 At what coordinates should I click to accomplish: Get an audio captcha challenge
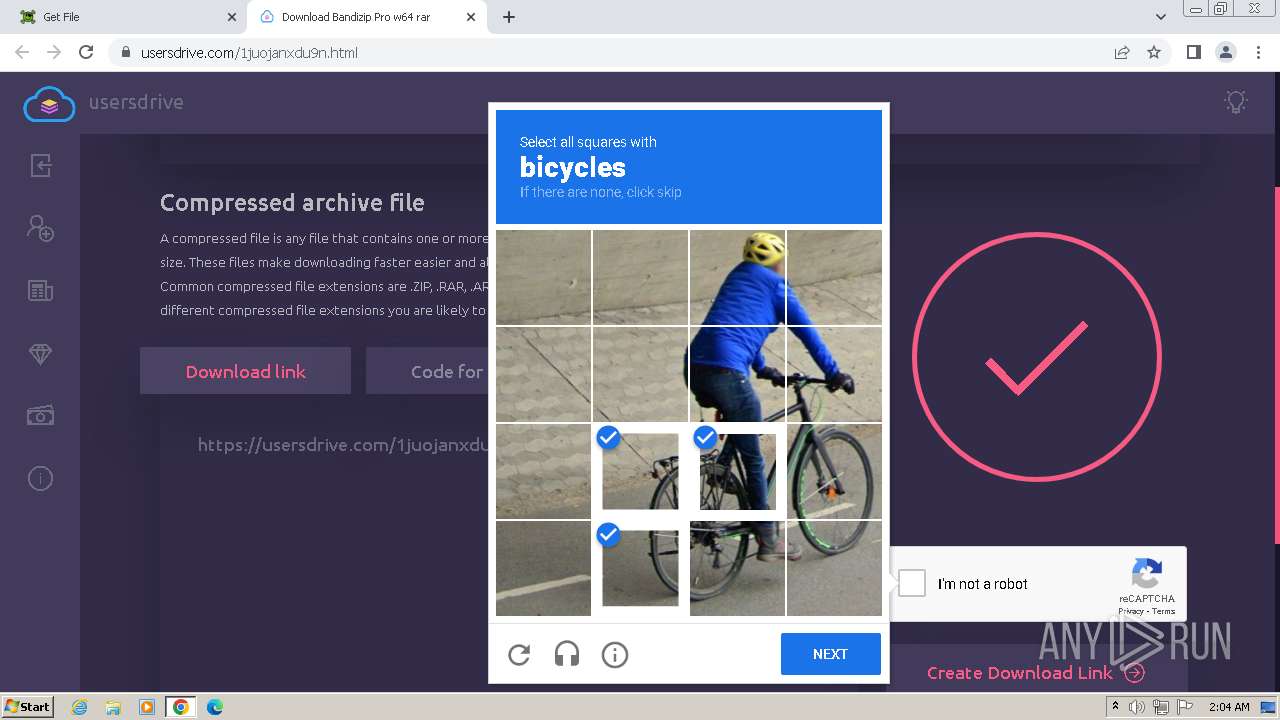[x=567, y=655]
